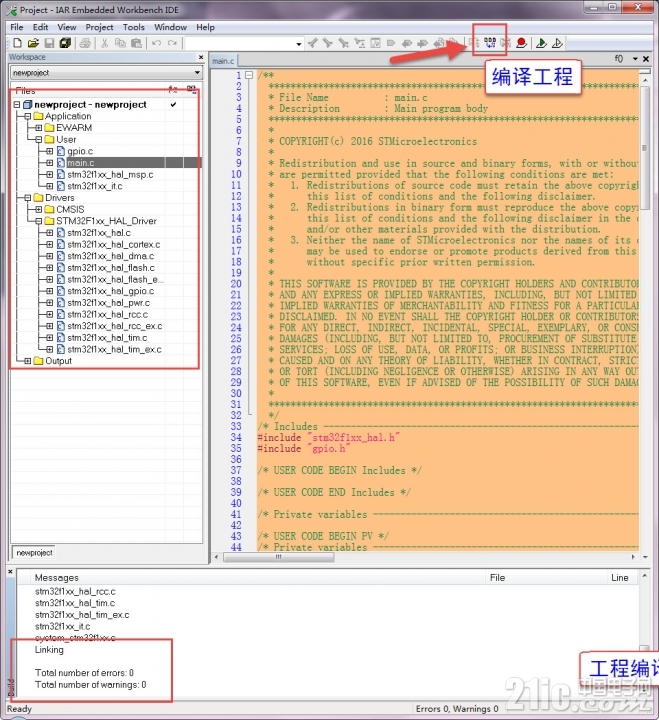Collapse the User folder node
The width and height of the screenshot is (659, 720).
(39, 139)
